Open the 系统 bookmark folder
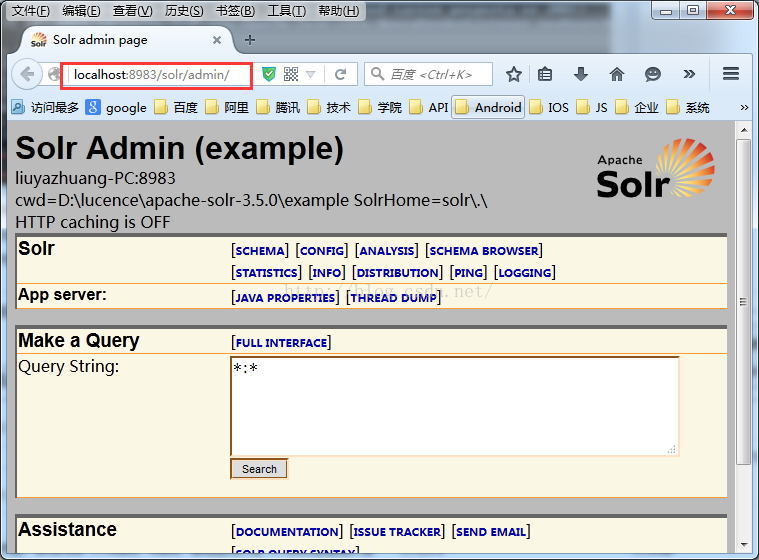Screen dimensions: 759x560 point(687,107)
